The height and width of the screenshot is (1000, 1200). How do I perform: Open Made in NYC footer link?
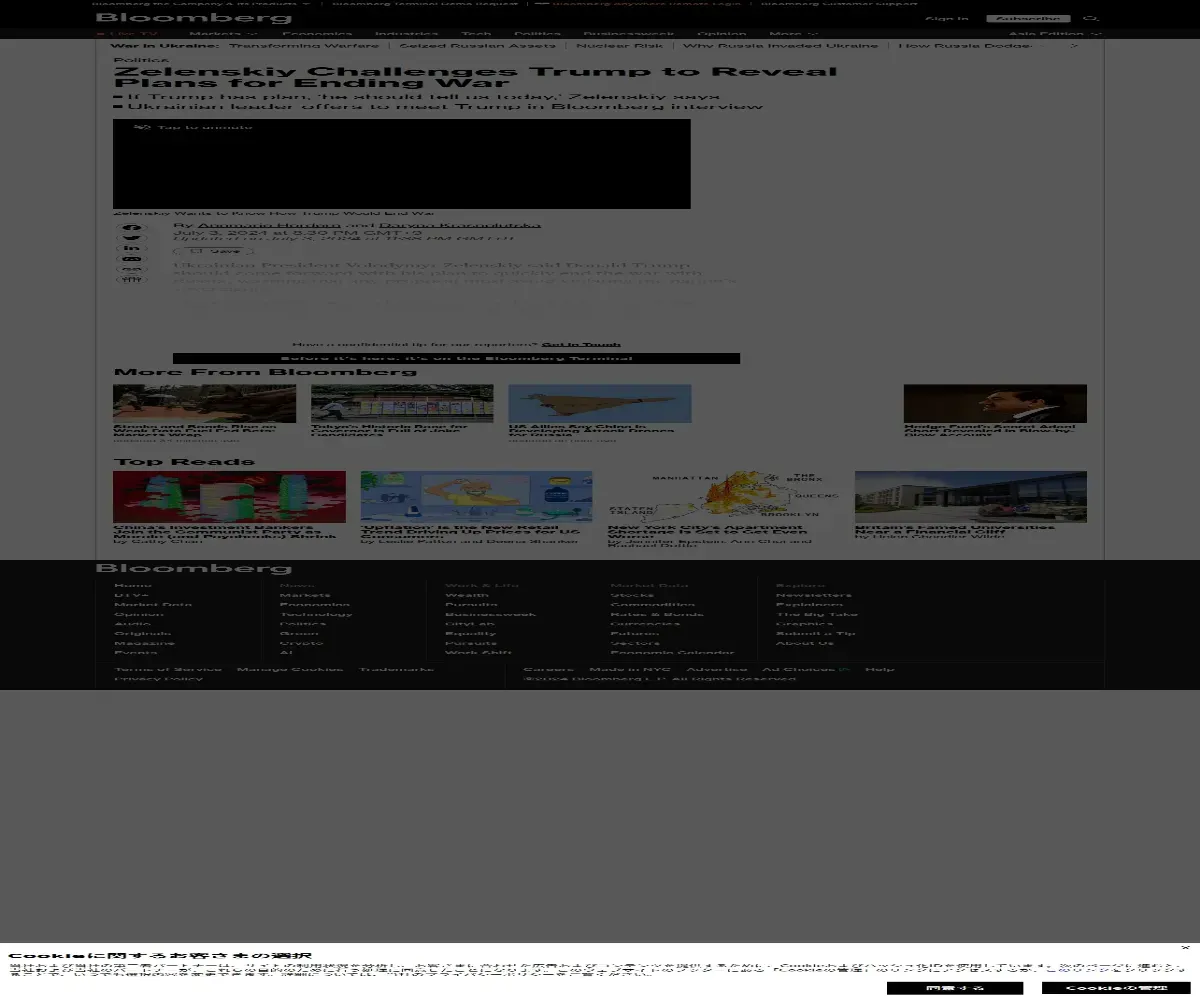point(630,669)
